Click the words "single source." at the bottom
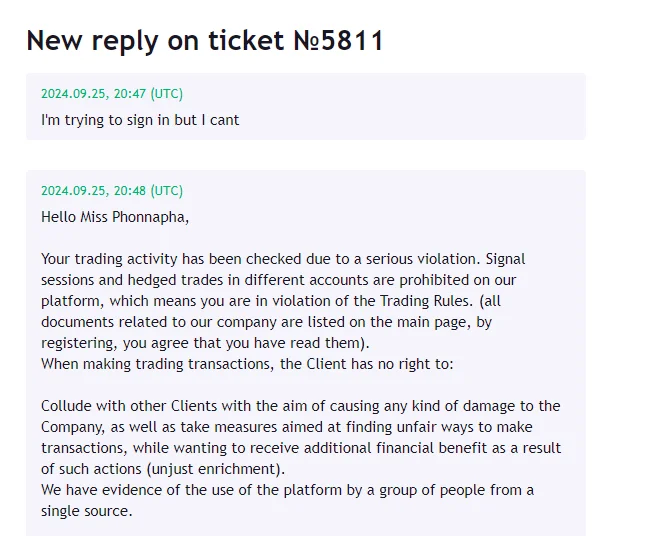Image resolution: width=667 pixels, height=536 pixels. [x=86, y=511]
